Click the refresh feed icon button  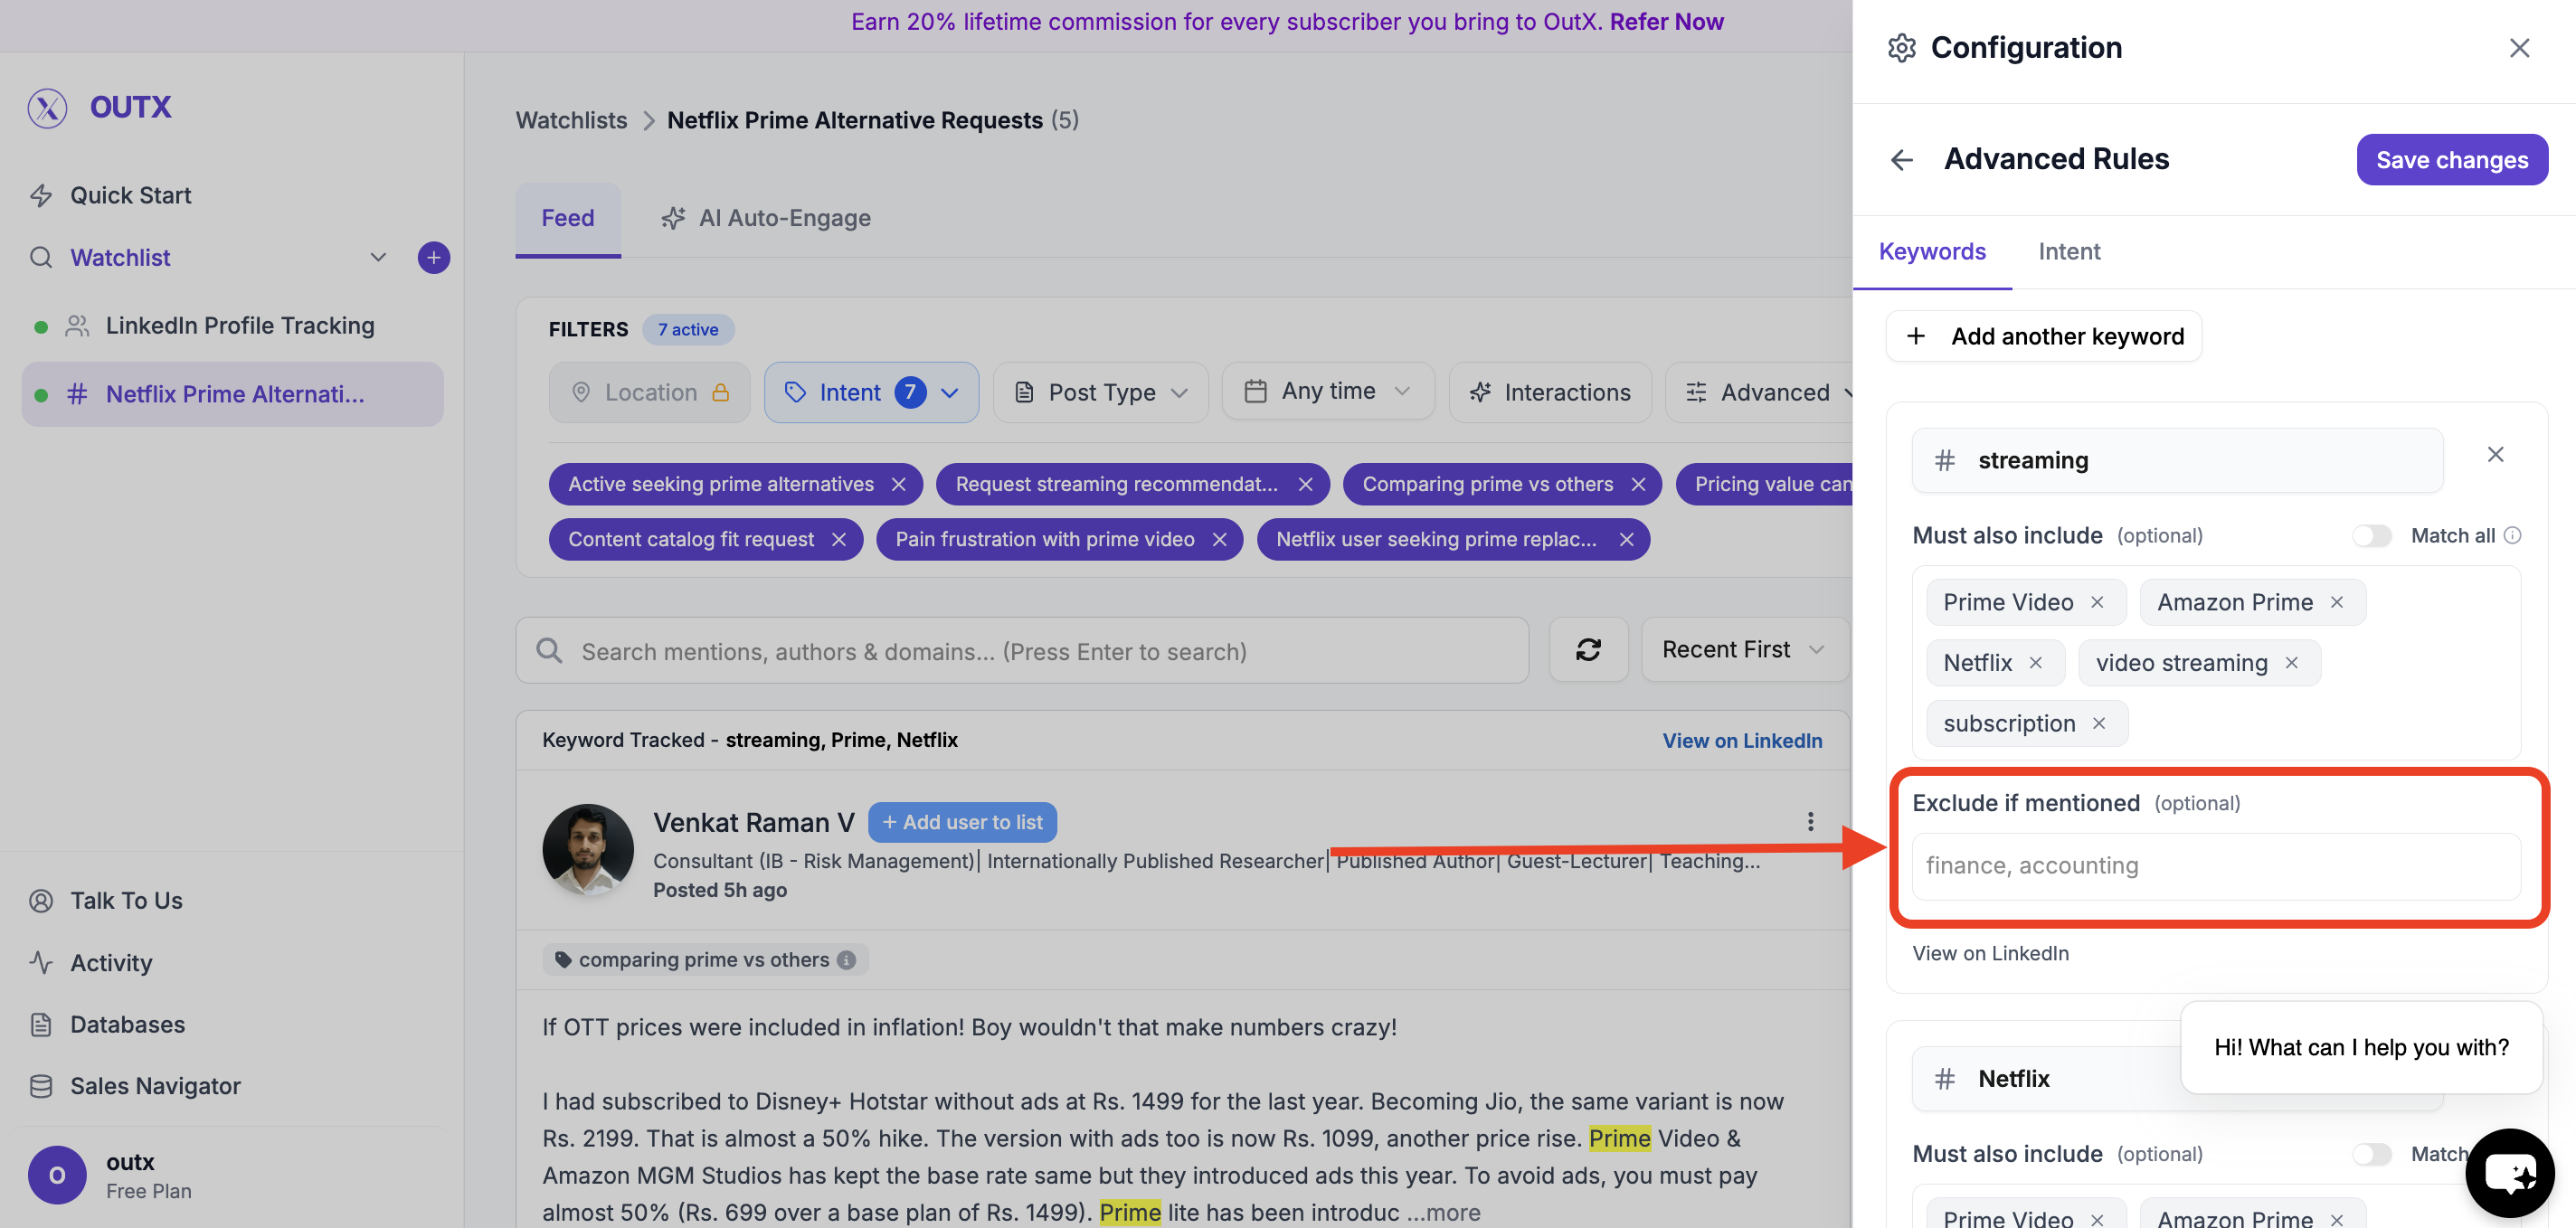click(x=1588, y=650)
